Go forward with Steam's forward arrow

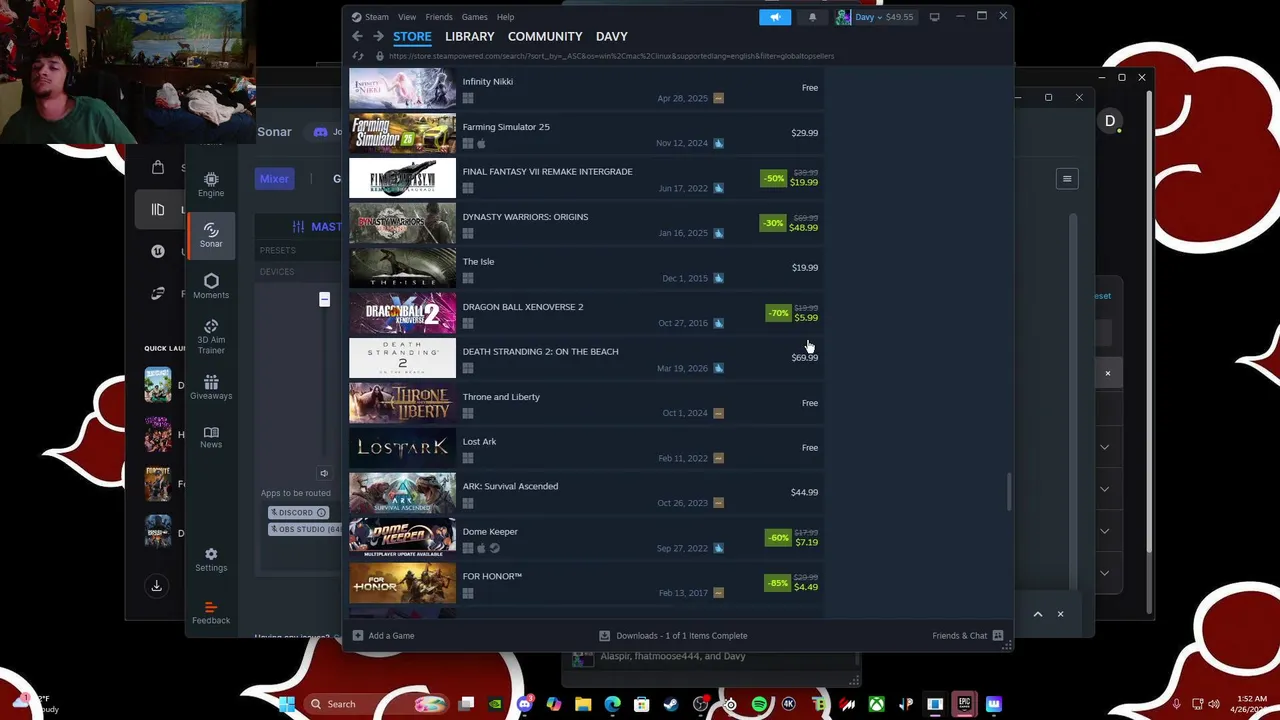pos(378,36)
